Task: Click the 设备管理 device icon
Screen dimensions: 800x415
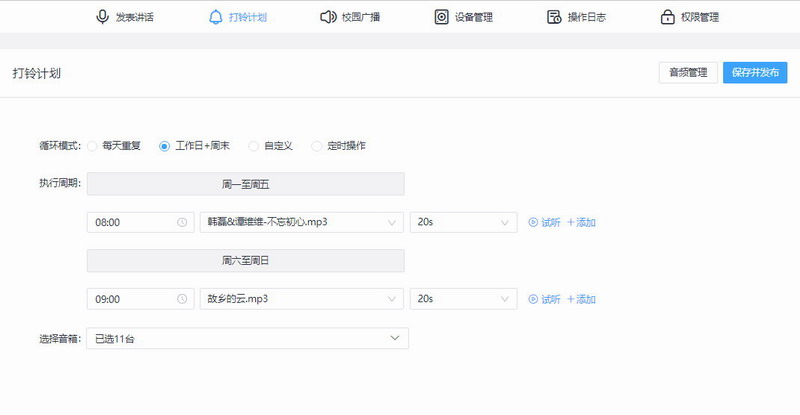Action: [441, 17]
